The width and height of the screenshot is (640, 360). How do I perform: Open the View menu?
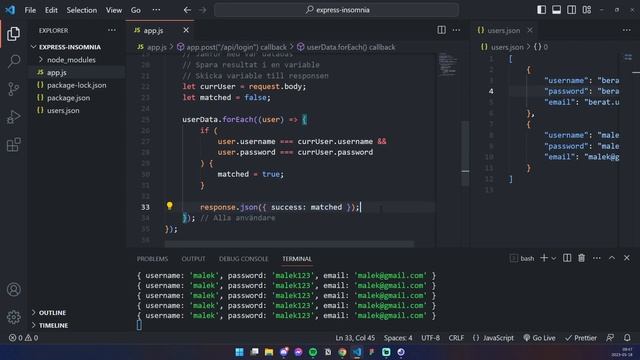click(113, 10)
